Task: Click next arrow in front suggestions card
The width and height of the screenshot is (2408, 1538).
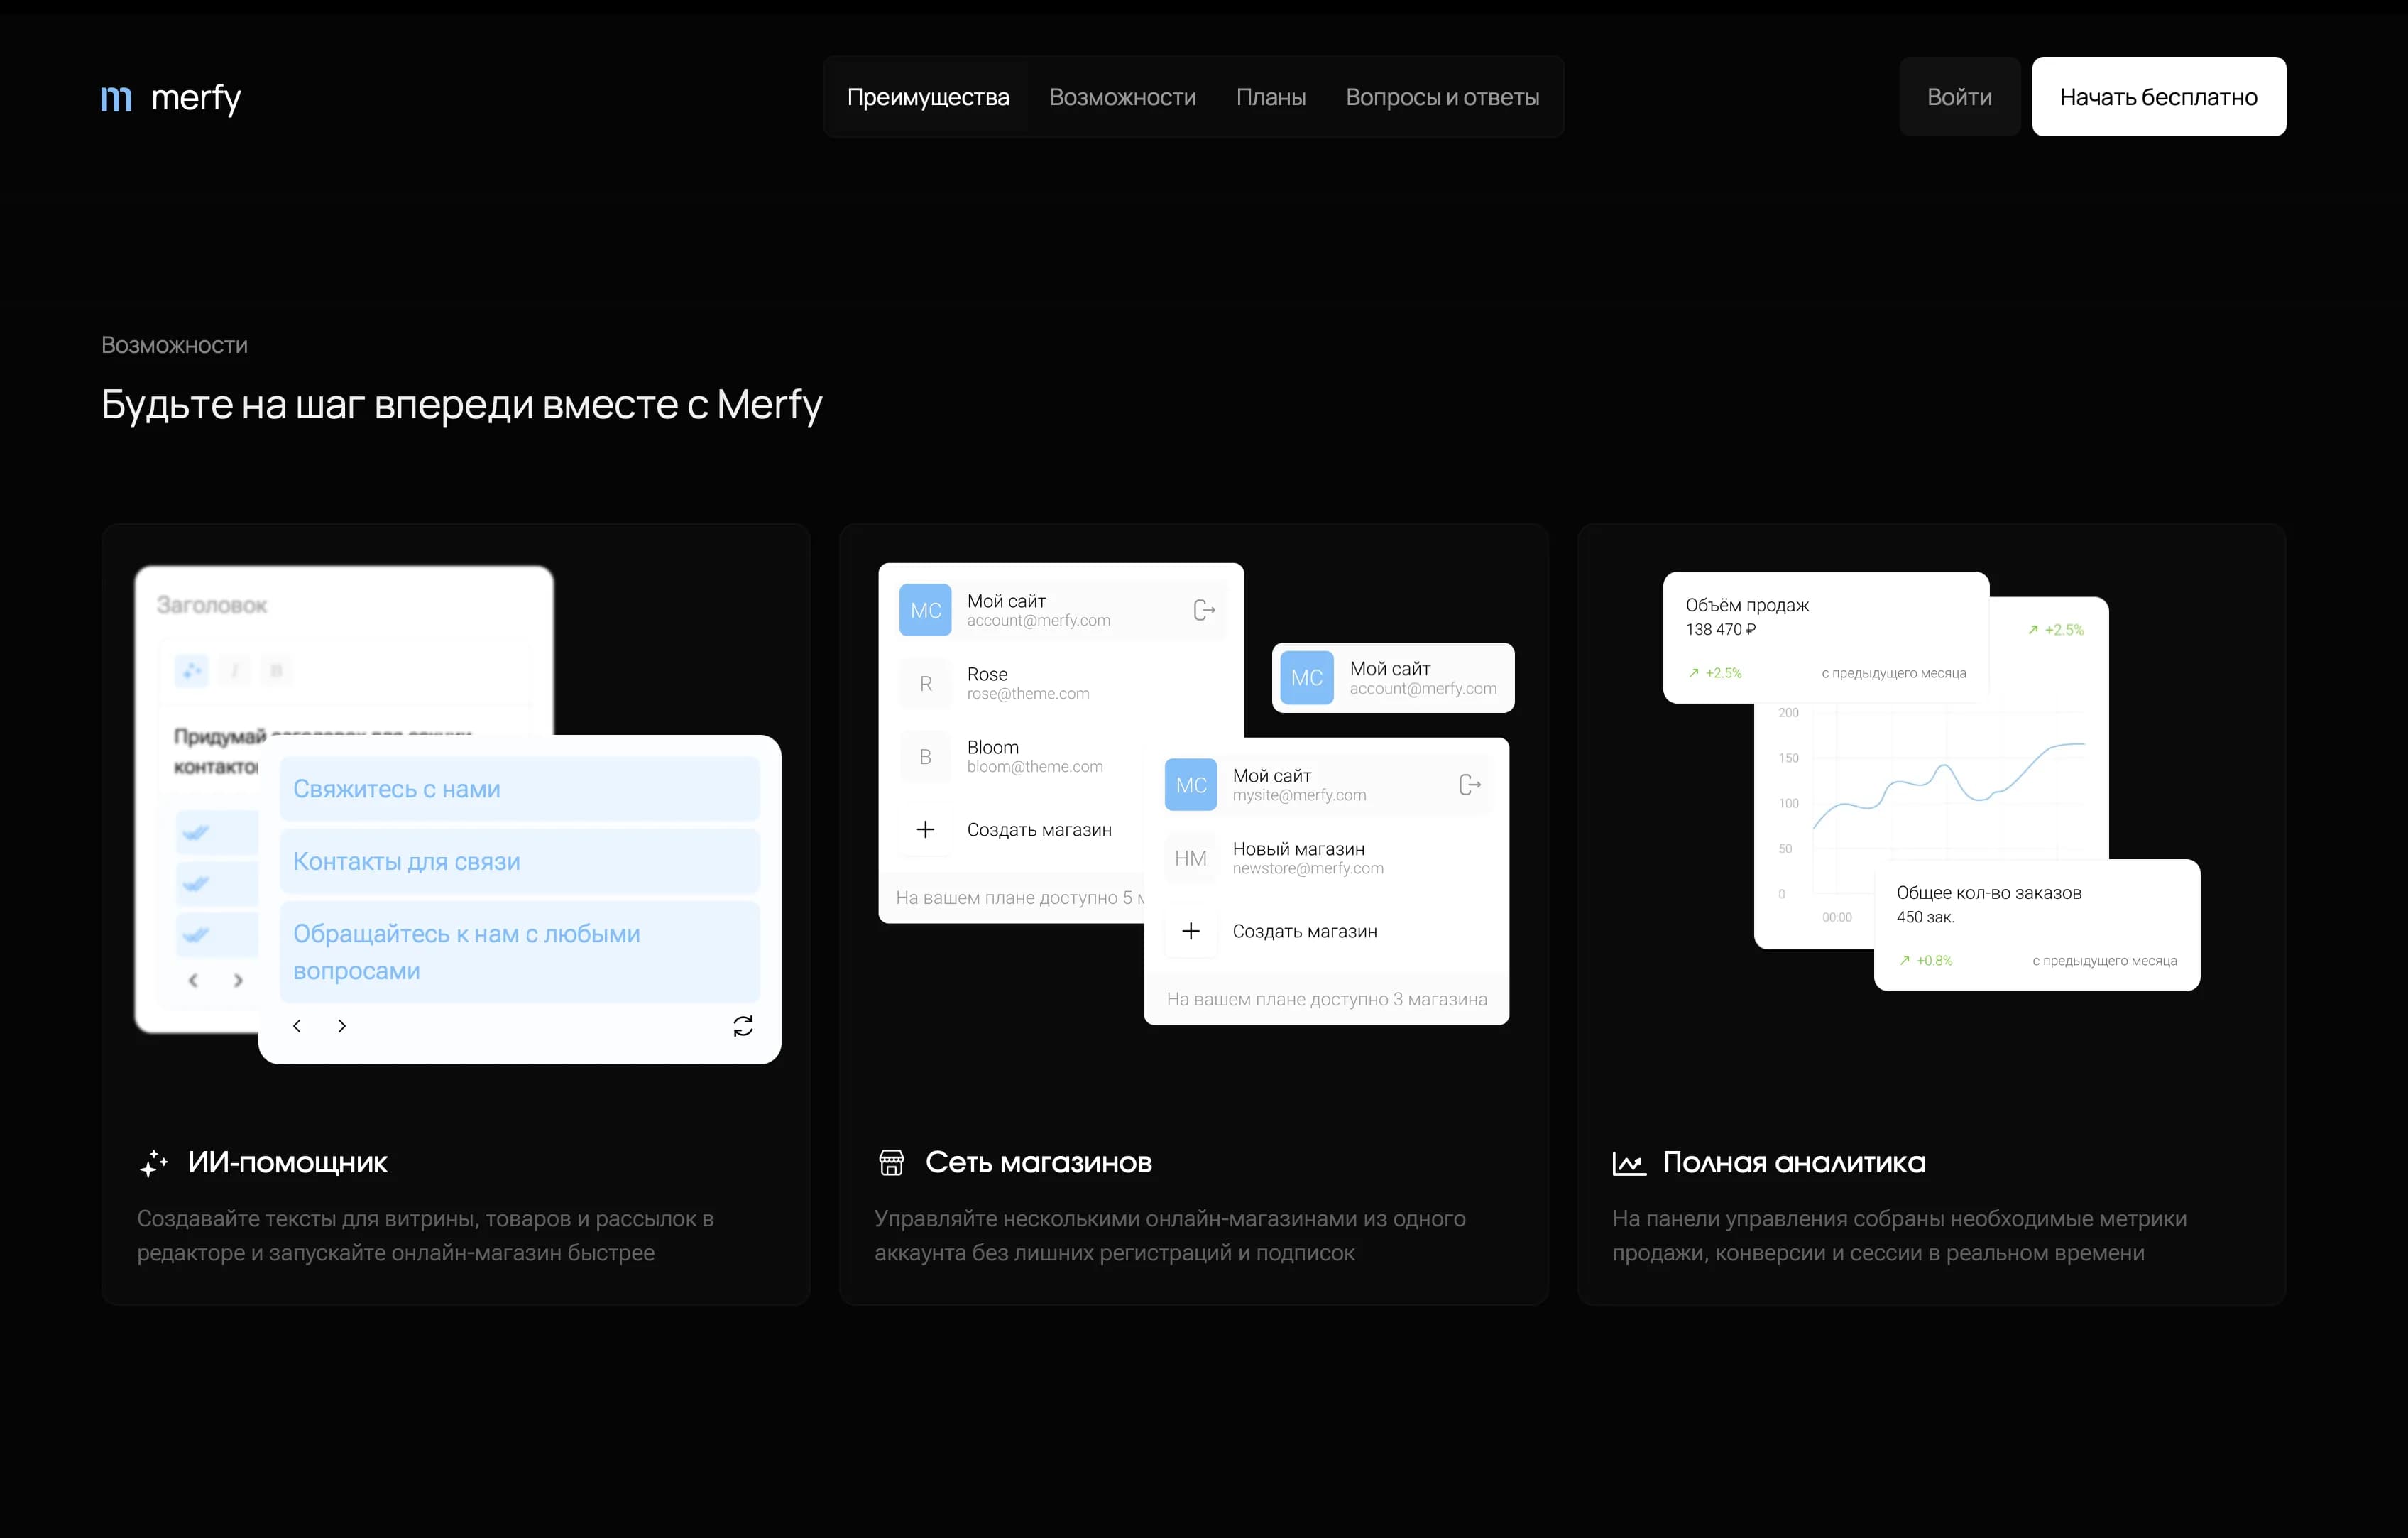Action: (342, 1026)
